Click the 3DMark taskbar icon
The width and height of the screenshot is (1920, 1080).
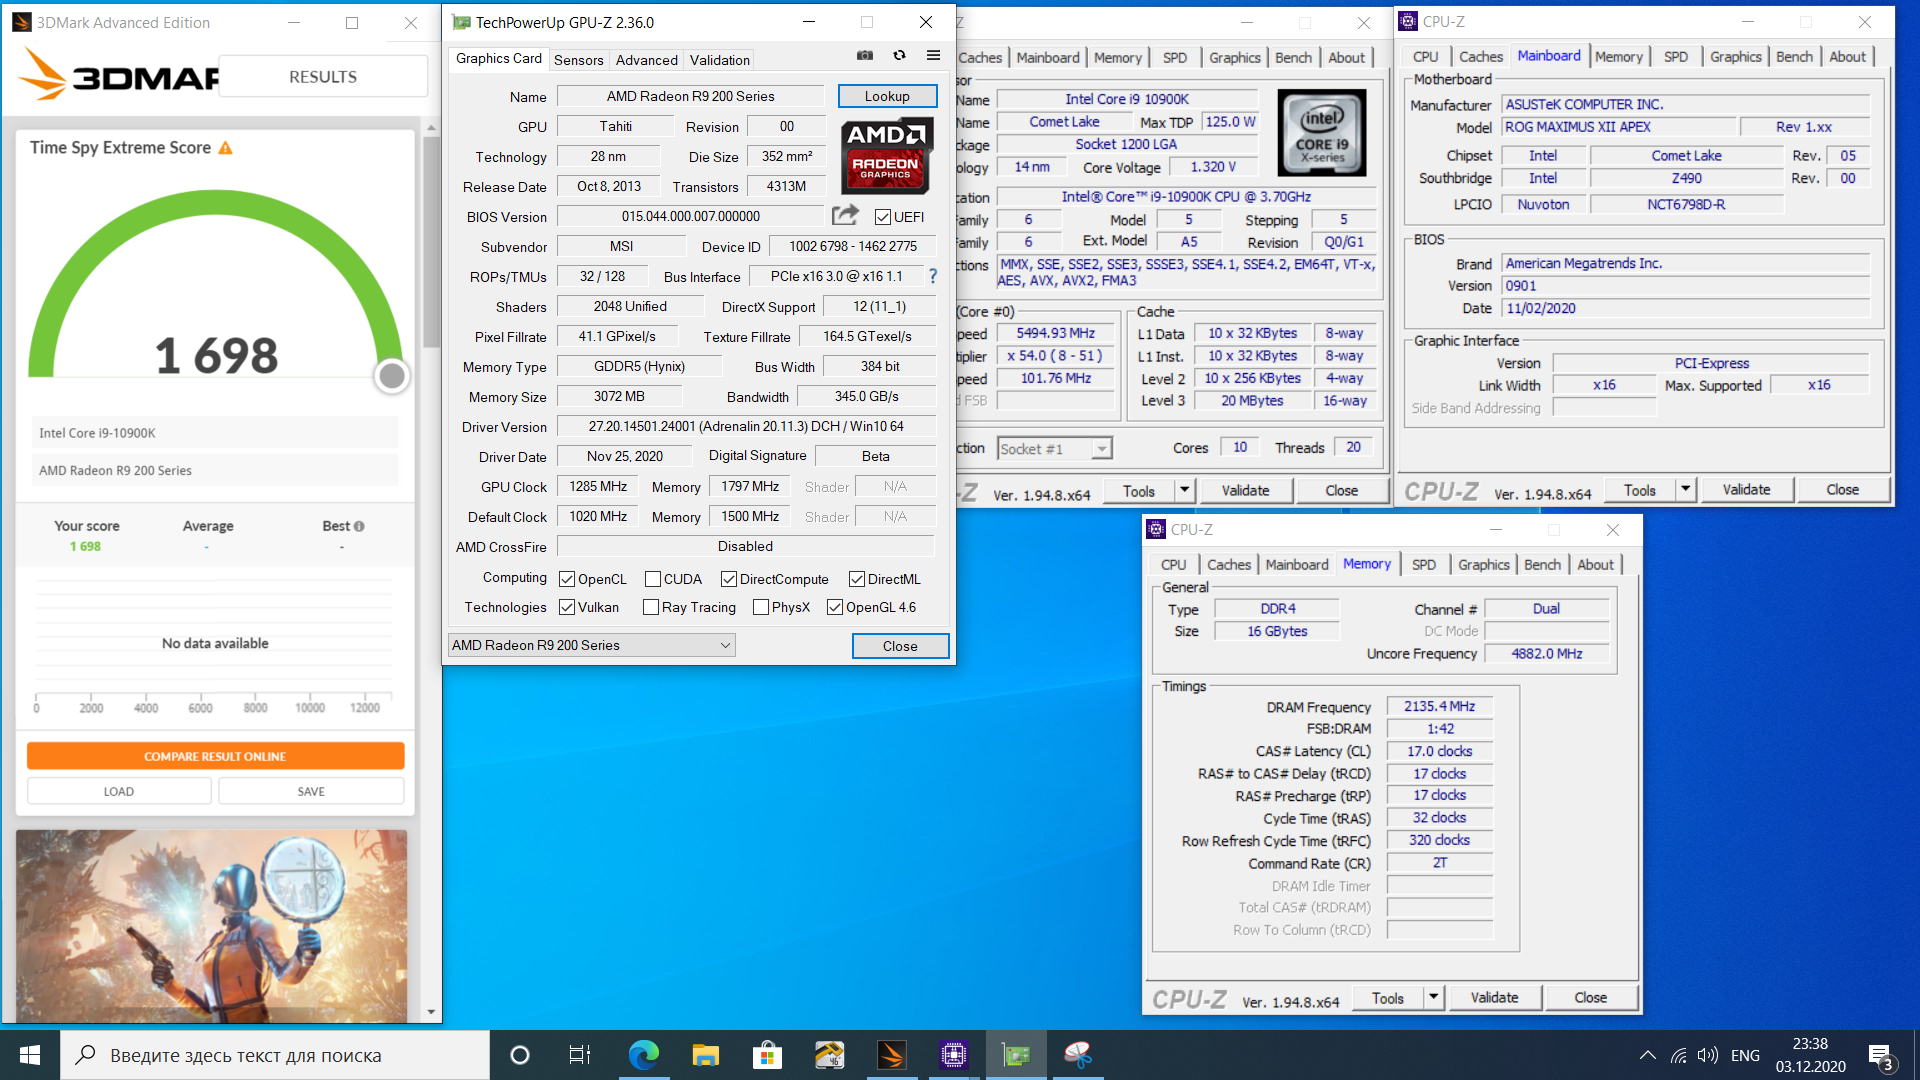tap(891, 1055)
